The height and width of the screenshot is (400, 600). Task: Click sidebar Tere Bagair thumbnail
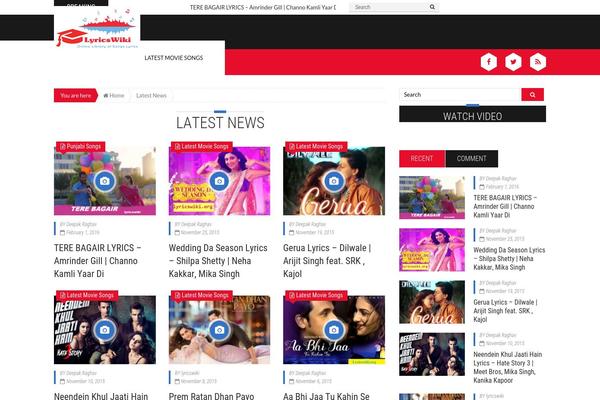pyautogui.click(x=432, y=198)
